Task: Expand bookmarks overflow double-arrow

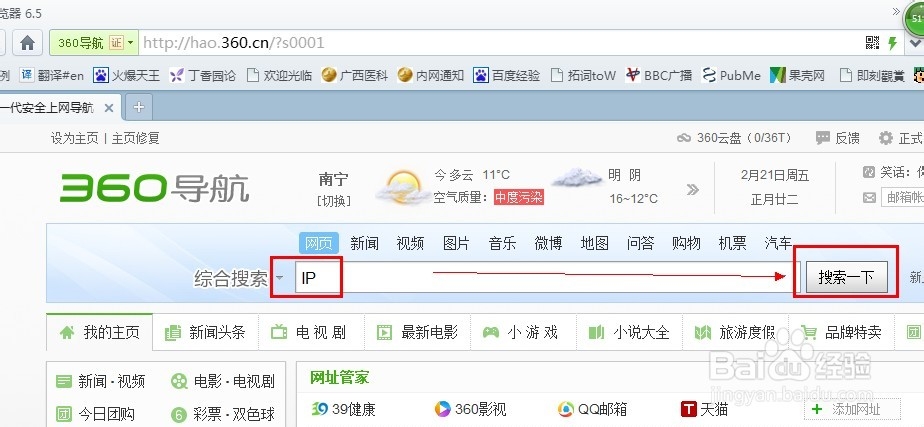Action: tap(896, 11)
